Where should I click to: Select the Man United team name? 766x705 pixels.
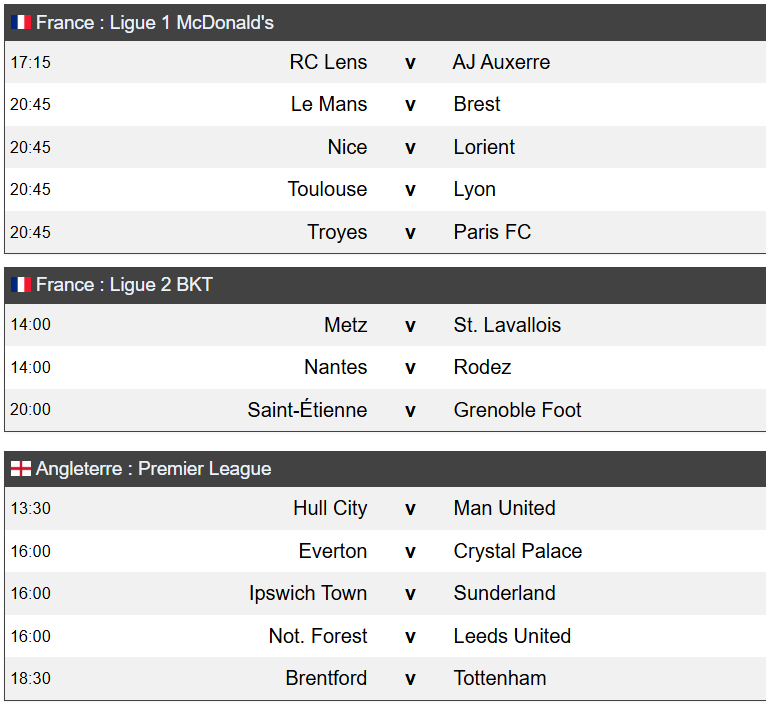tap(504, 508)
